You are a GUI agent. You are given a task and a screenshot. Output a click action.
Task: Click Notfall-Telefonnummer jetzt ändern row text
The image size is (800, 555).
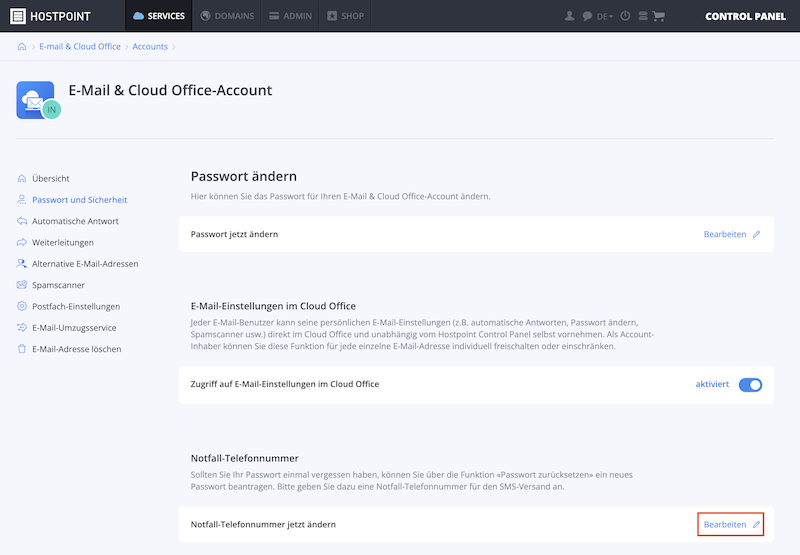pyautogui.click(x=263, y=524)
